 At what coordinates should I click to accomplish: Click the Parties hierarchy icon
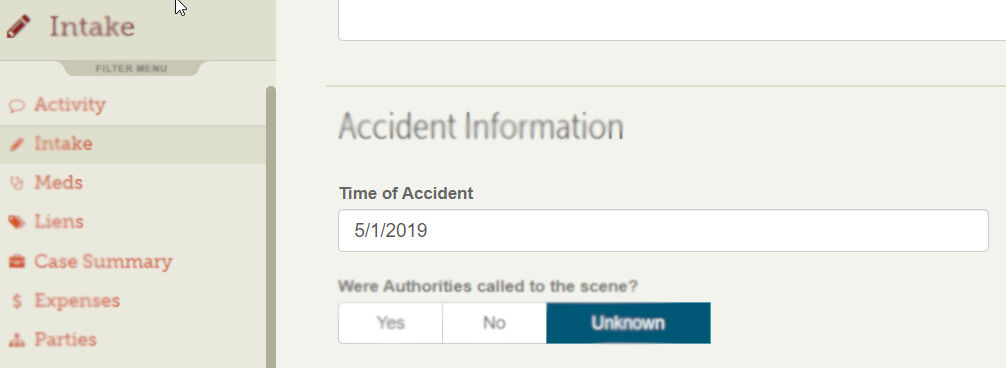pos(17,340)
